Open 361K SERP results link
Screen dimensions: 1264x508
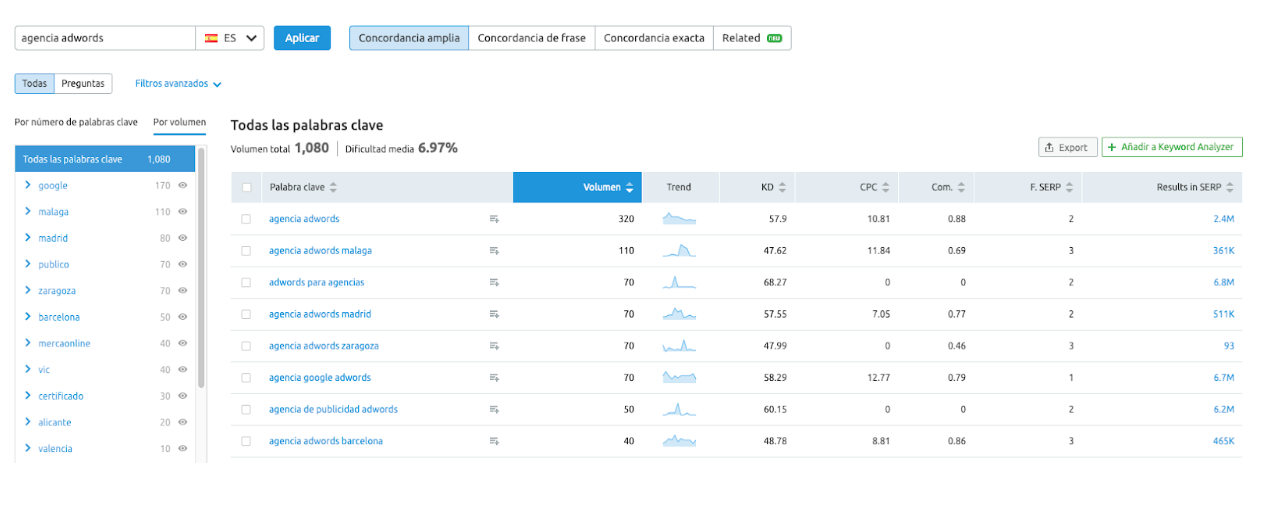click(1224, 251)
